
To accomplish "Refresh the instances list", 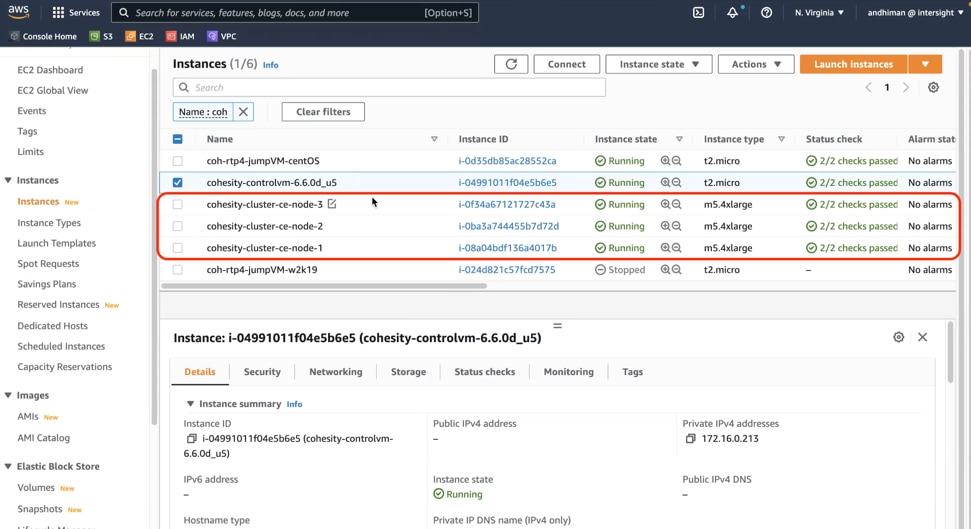I will pyautogui.click(x=511, y=64).
